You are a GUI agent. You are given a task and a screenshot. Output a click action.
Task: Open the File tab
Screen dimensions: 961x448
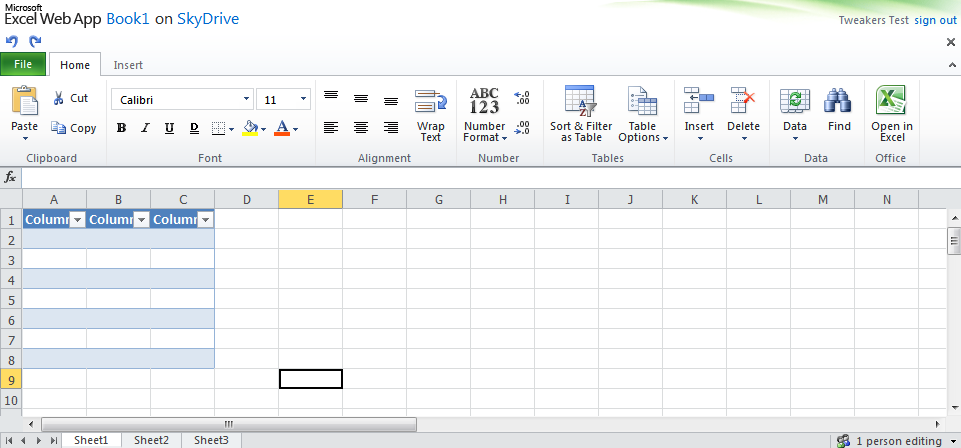[x=23, y=64]
